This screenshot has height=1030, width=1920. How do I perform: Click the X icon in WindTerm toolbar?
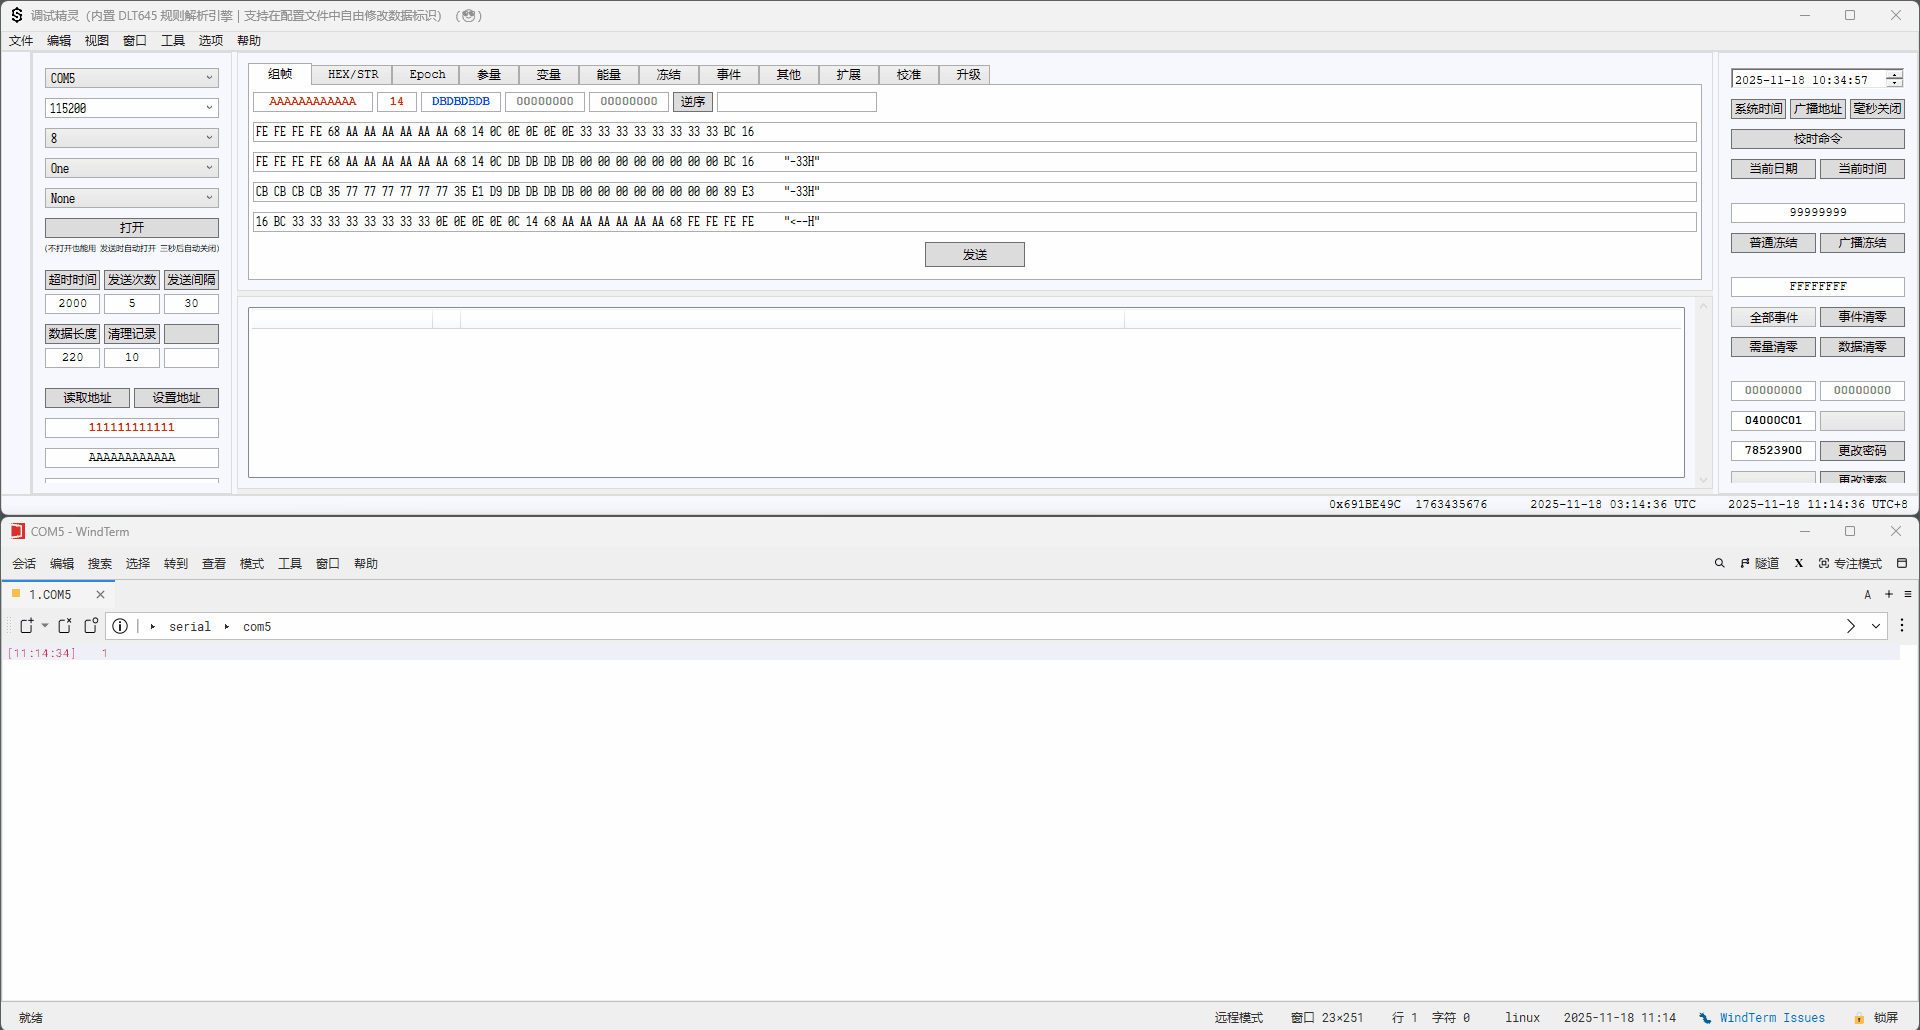1798,563
